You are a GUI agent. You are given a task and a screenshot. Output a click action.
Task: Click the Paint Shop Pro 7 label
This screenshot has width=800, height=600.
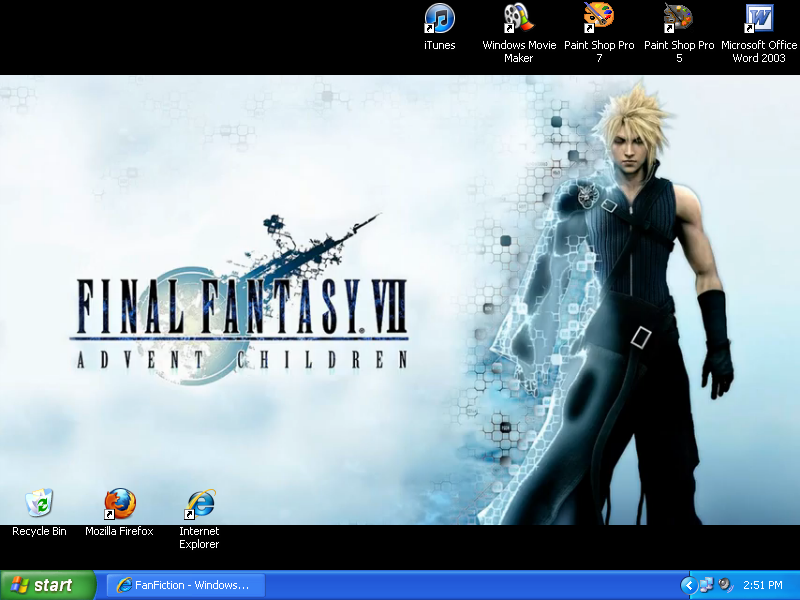point(599,52)
